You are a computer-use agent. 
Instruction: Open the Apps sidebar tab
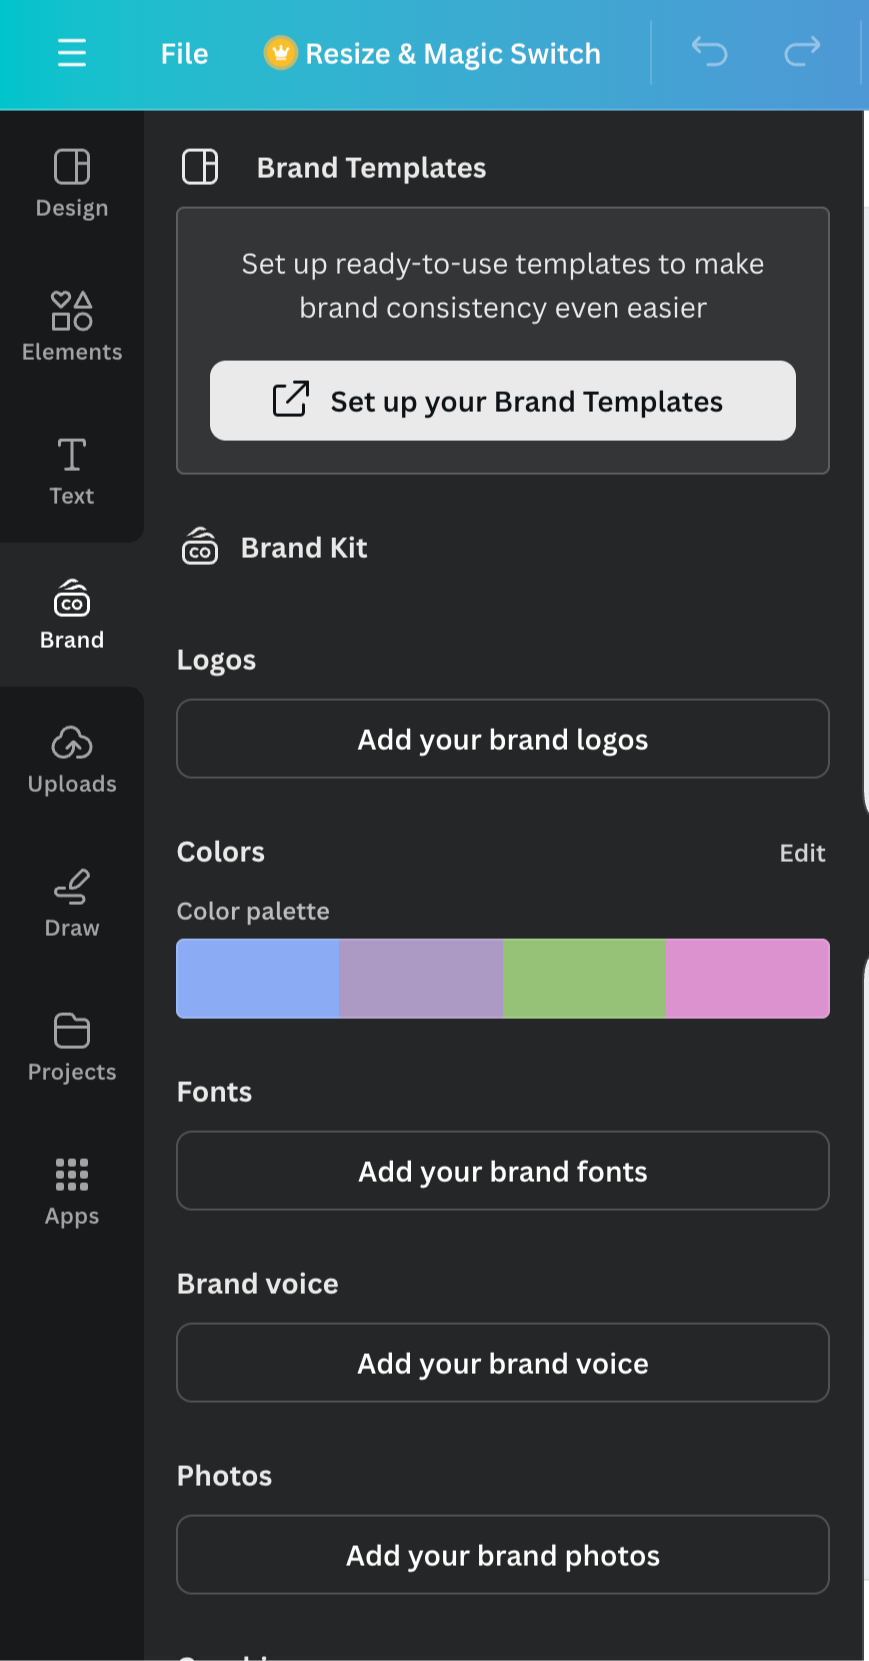72,1191
